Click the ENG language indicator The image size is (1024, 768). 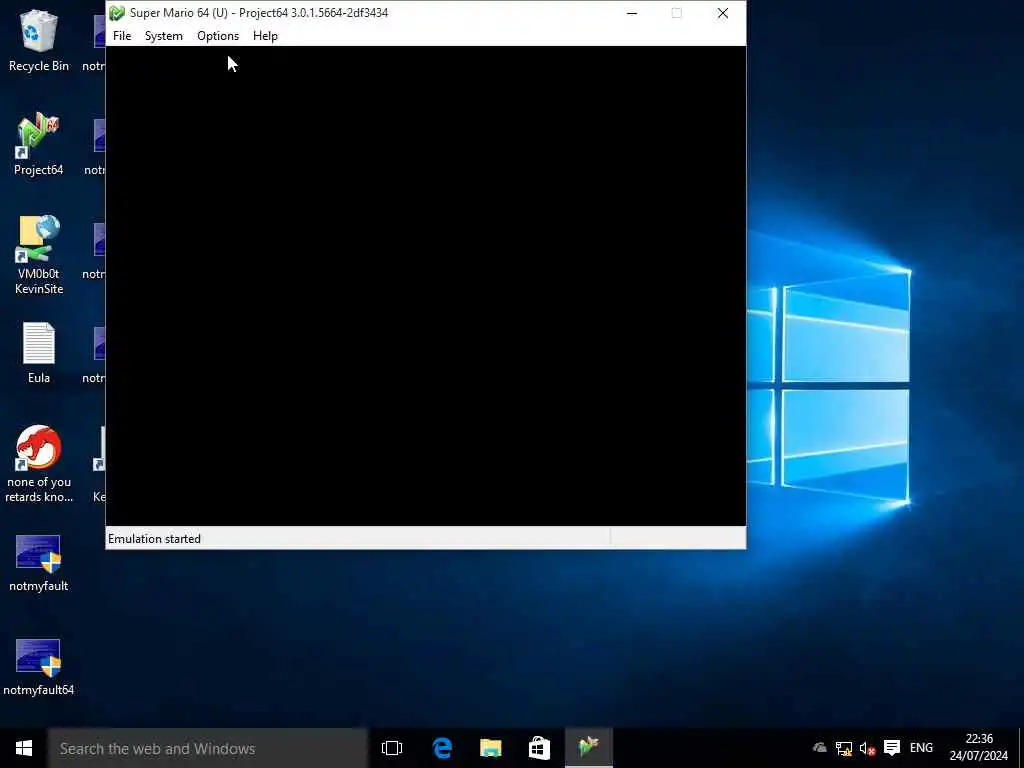pos(921,748)
